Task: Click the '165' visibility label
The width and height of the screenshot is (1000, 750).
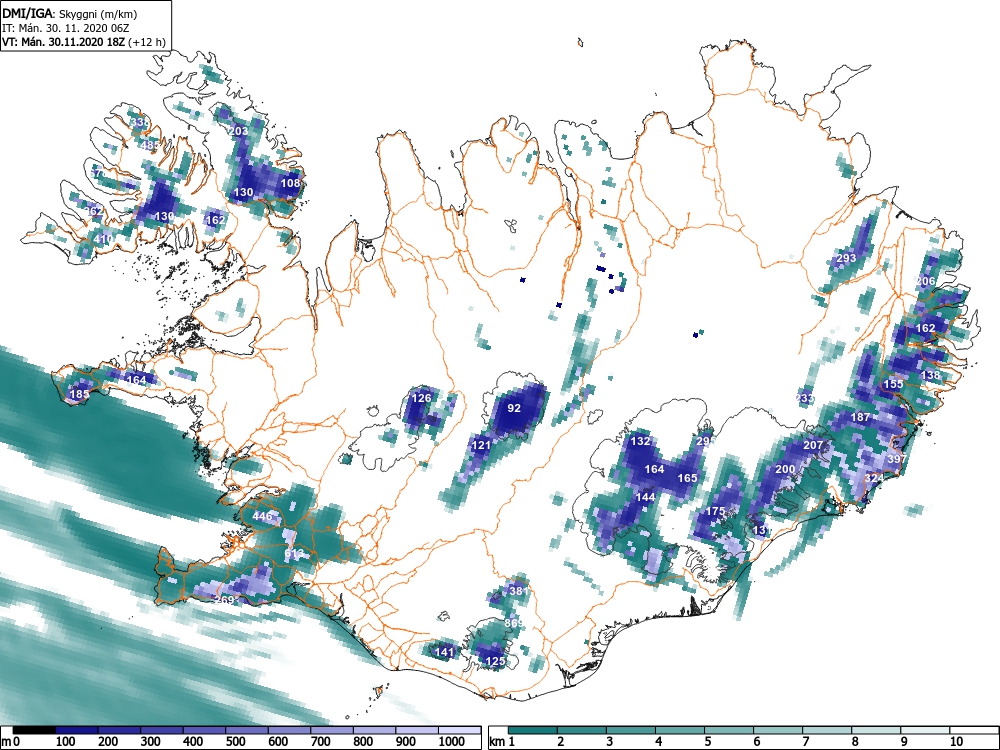Action: pyautogui.click(x=688, y=478)
